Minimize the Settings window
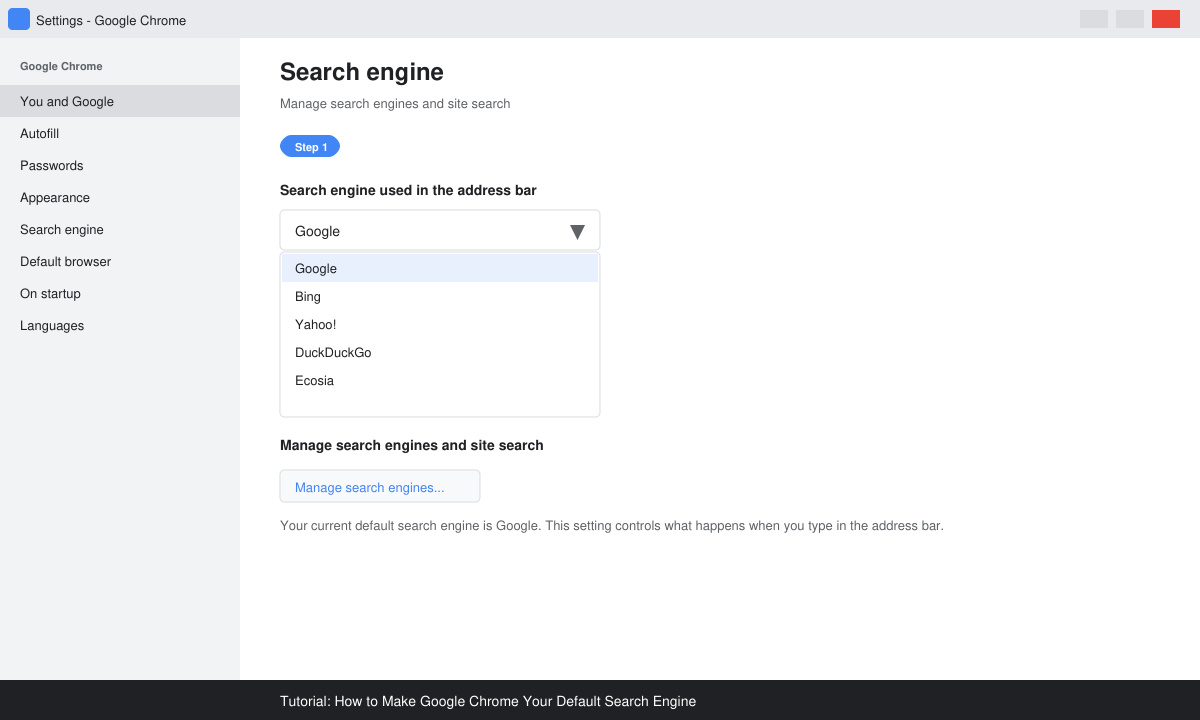 point(1094,19)
